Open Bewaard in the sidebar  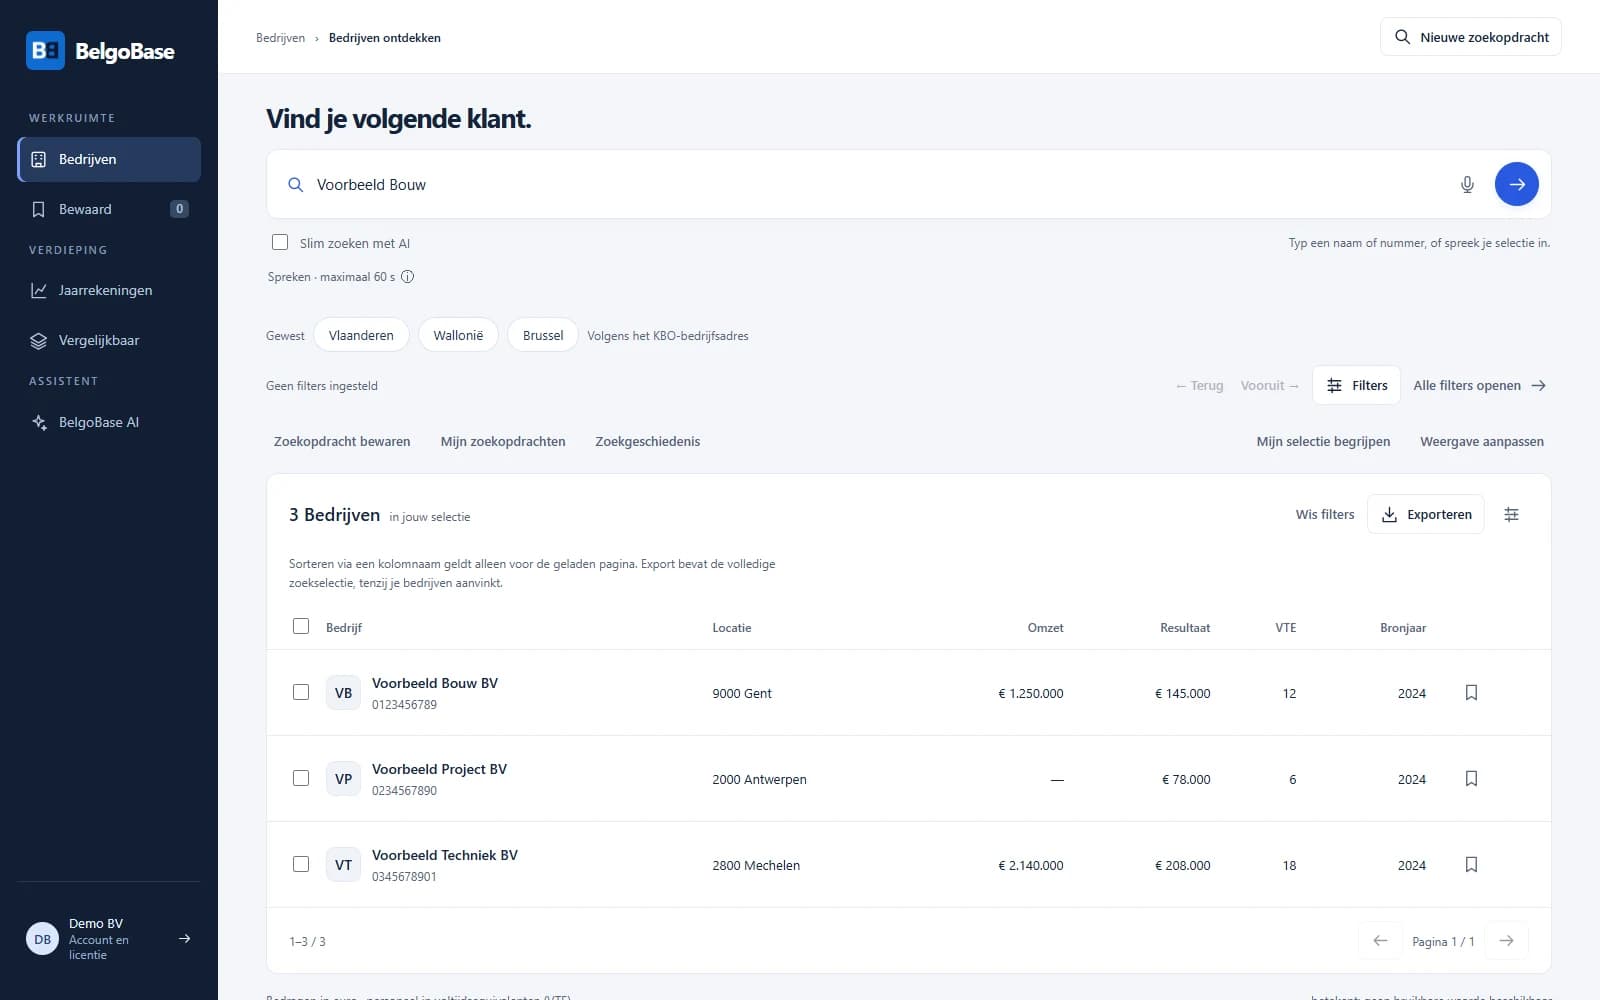[x=109, y=209]
